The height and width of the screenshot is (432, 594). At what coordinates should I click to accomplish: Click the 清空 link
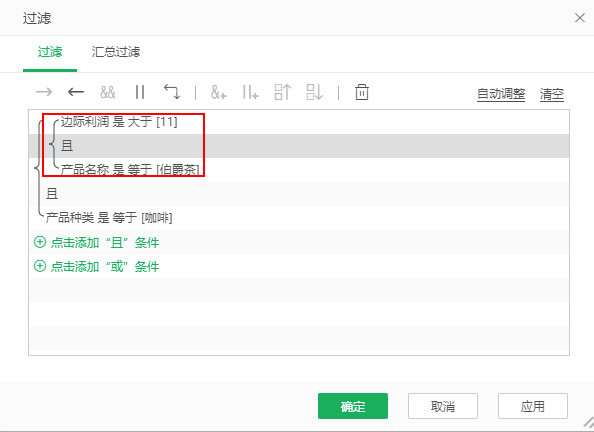tap(552, 94)
